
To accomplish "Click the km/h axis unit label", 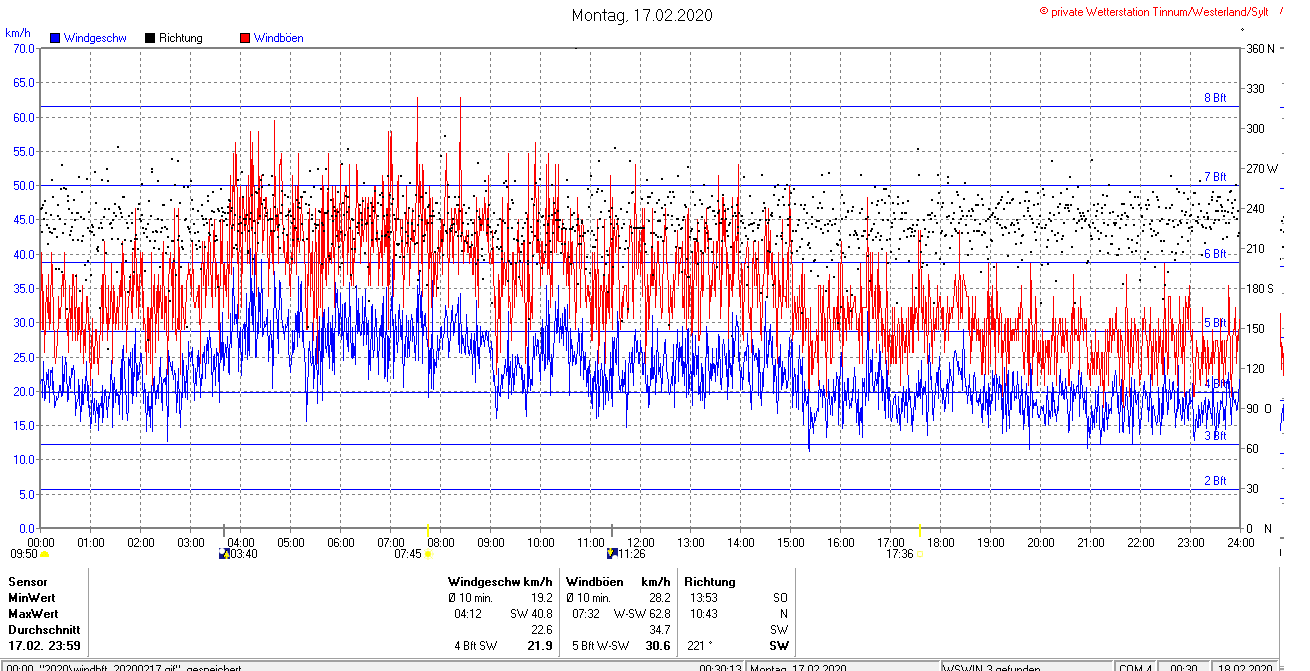I will (x=18, y=33).
